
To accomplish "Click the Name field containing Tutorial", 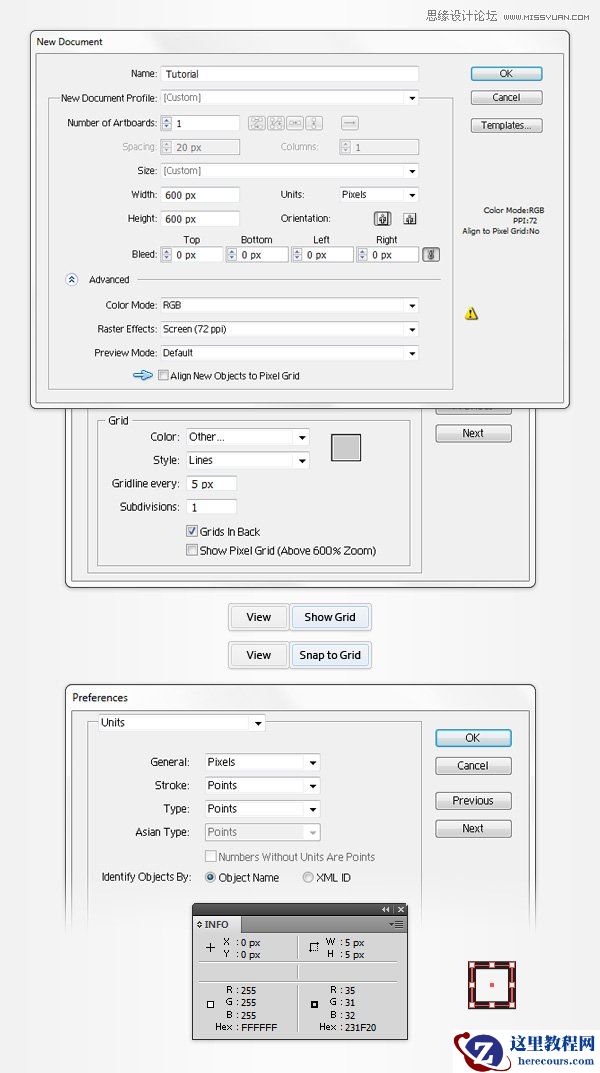I will 290,74.
